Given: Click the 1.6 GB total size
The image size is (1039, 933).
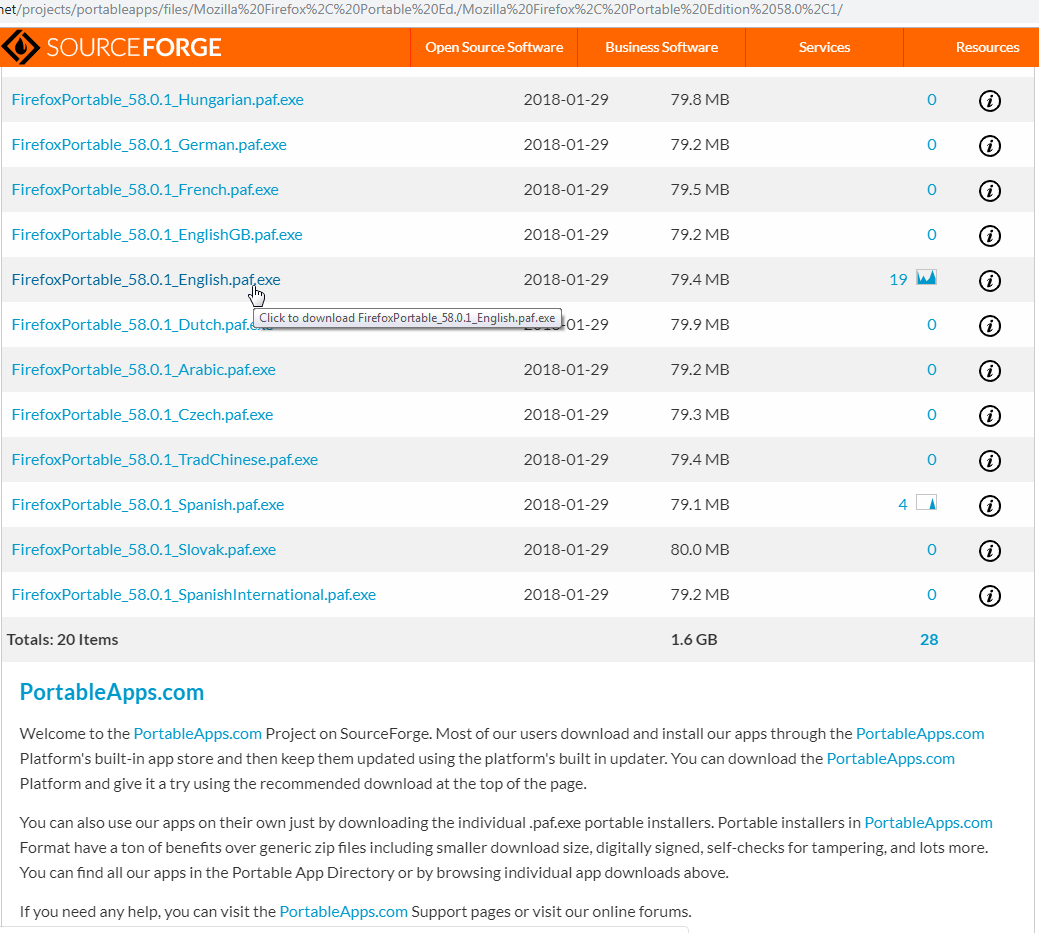Looking at the screenshot, I should pyautogui.click(x=694, y=640).
